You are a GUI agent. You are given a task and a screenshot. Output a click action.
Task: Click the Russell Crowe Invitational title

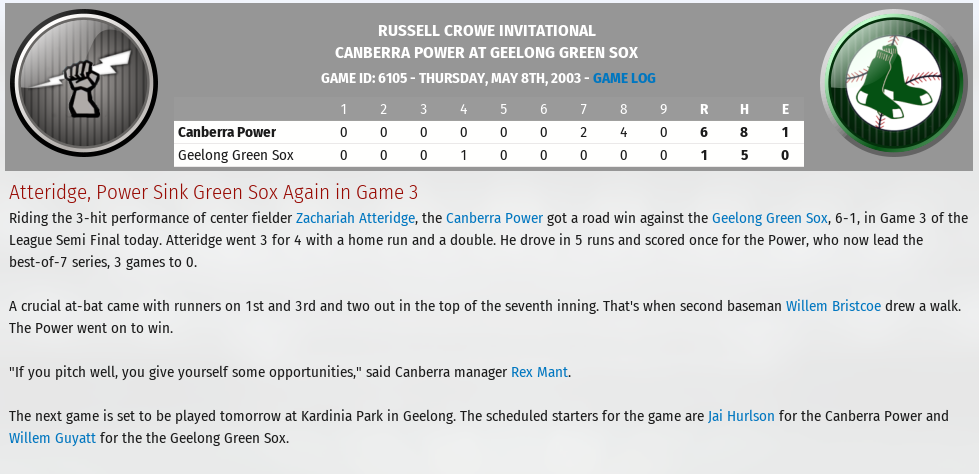click(486, 31)
